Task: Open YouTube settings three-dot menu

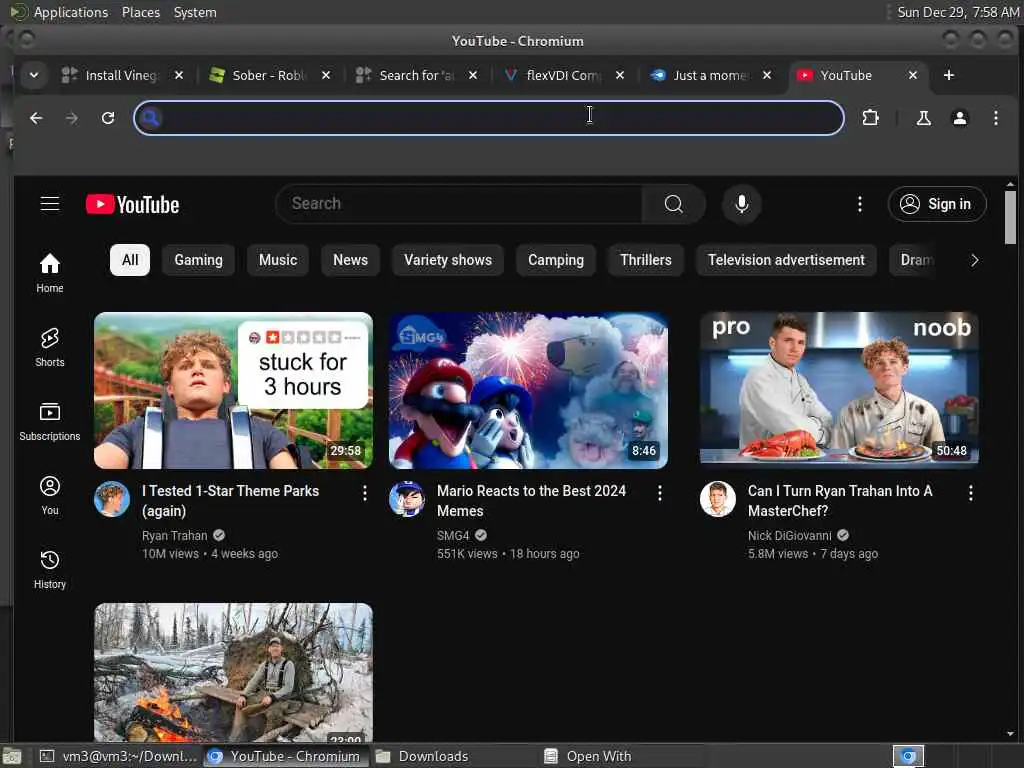Action: [x=859, y=204]
